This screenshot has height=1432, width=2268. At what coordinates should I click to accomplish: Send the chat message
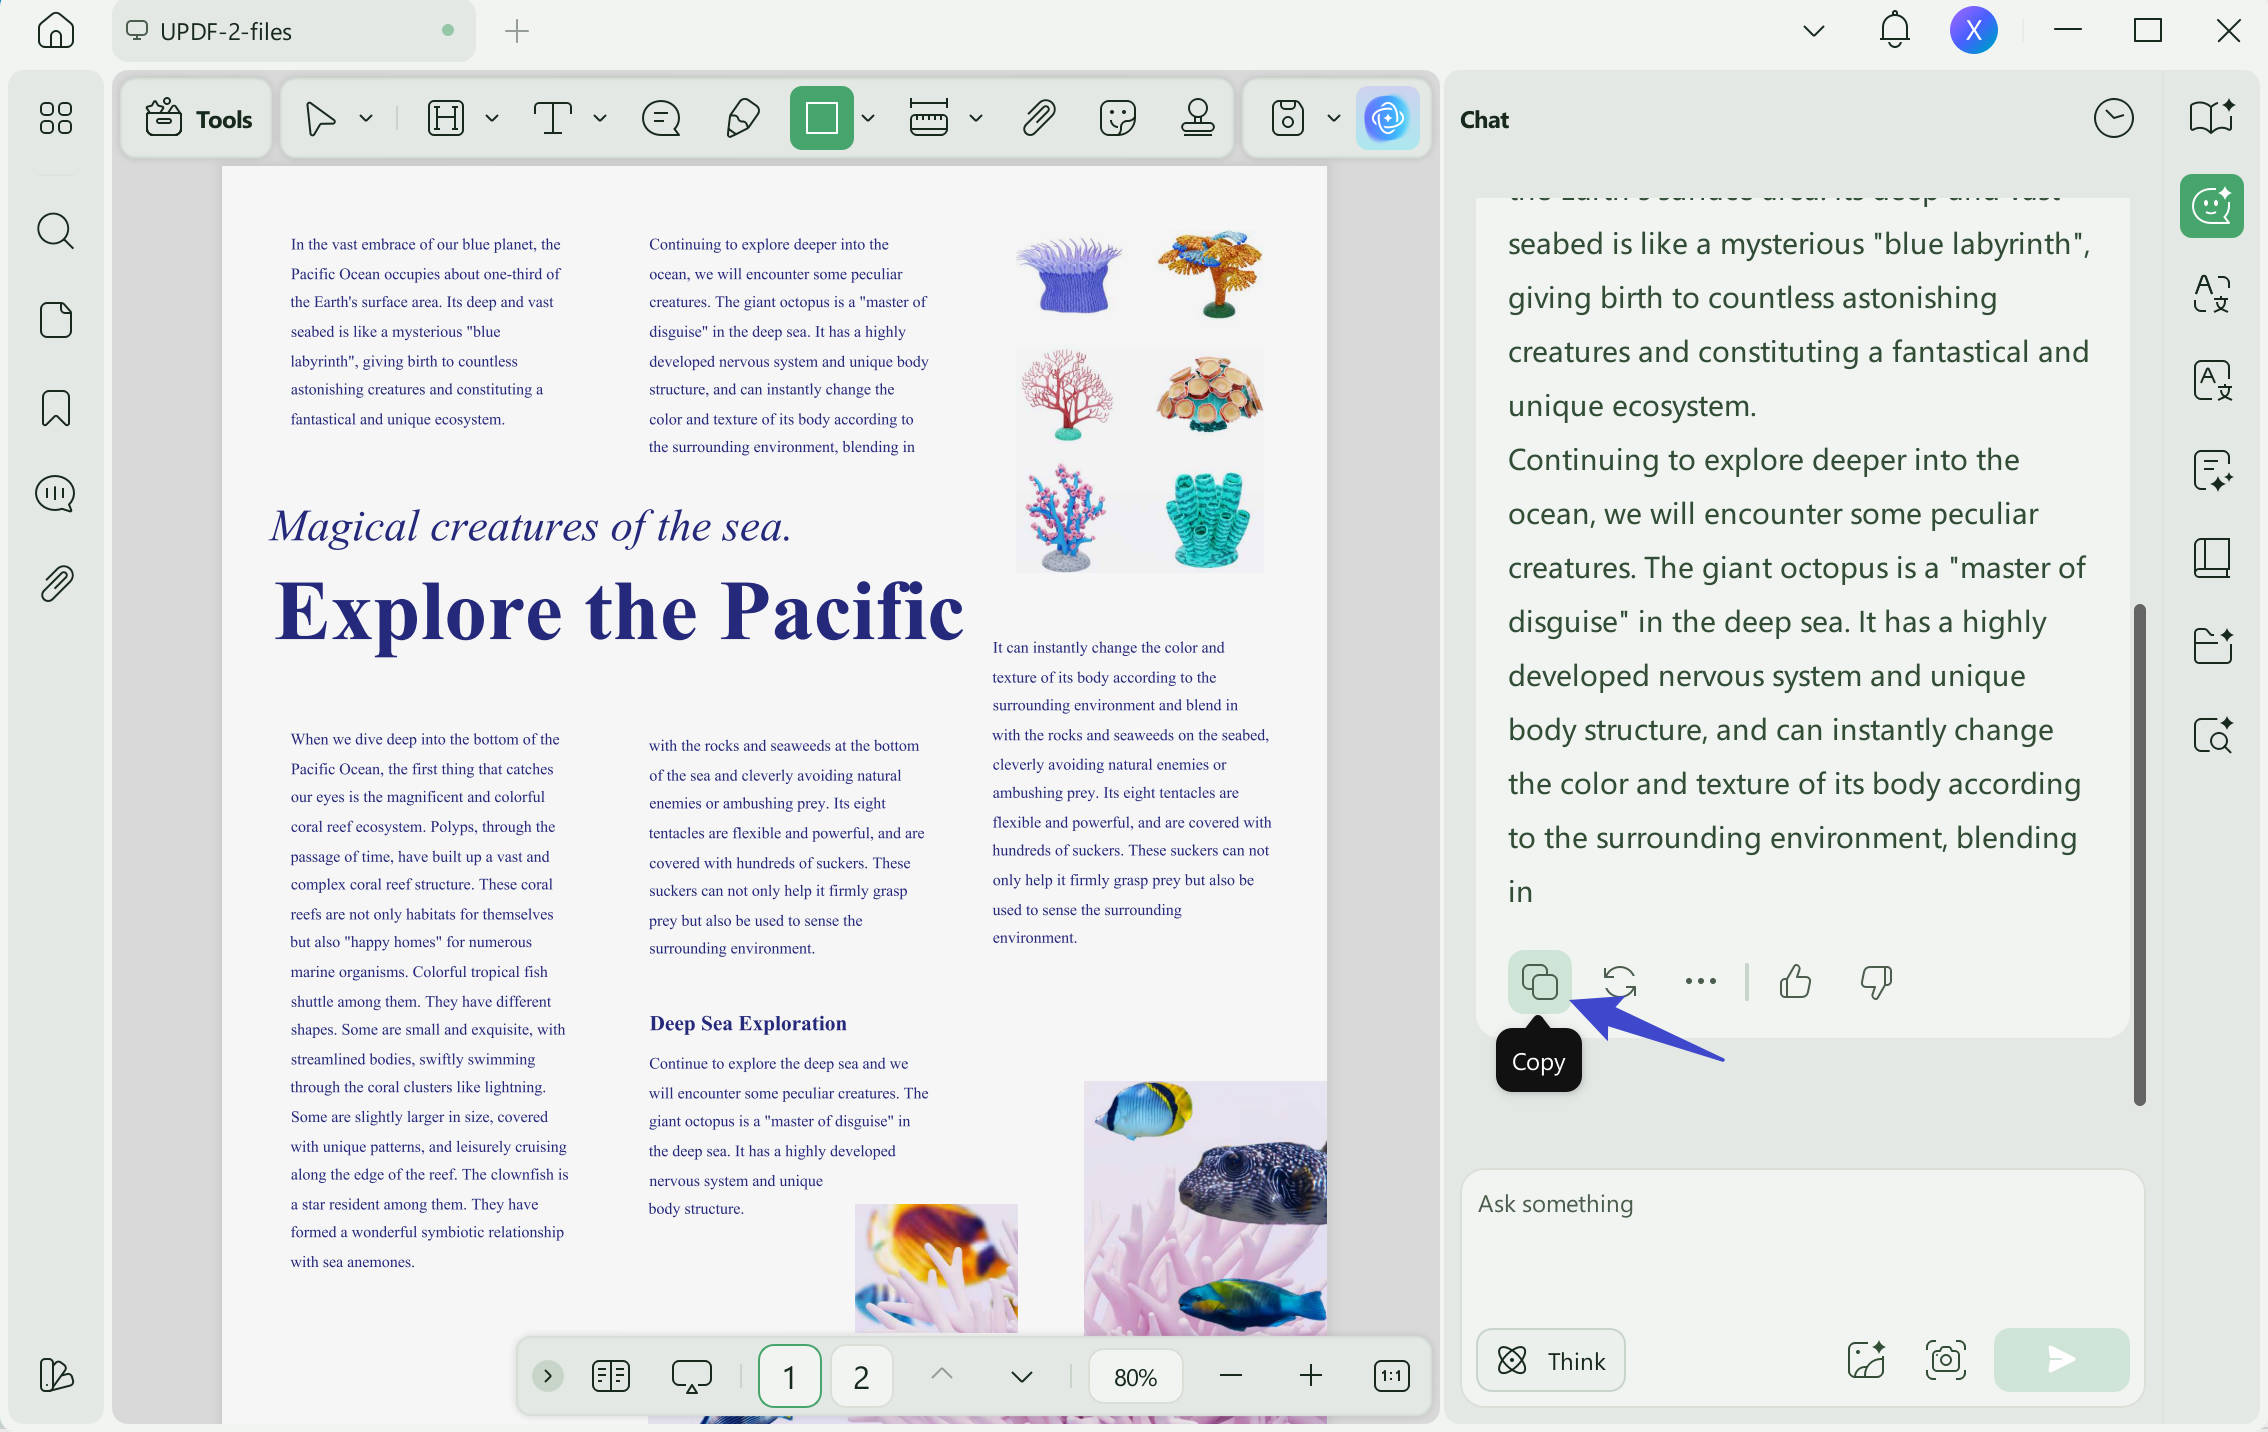coord(2061,1360)
